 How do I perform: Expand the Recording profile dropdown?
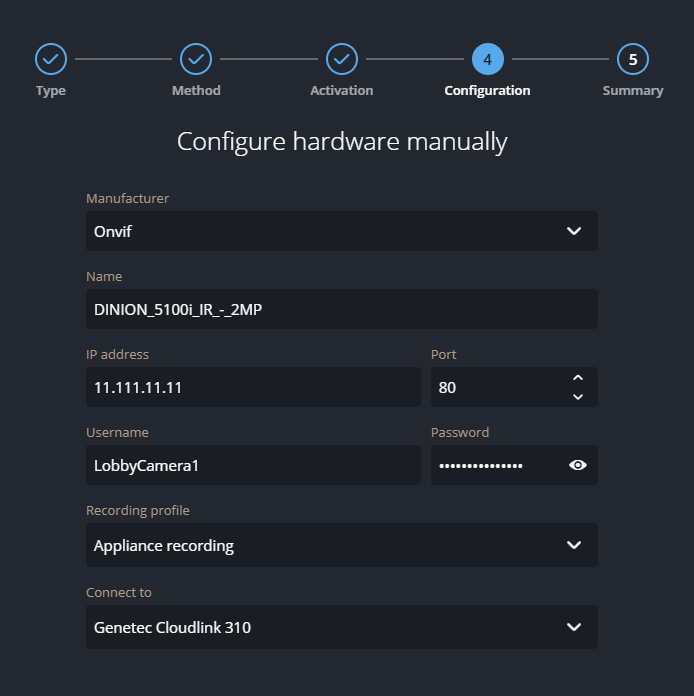point(341,545)
